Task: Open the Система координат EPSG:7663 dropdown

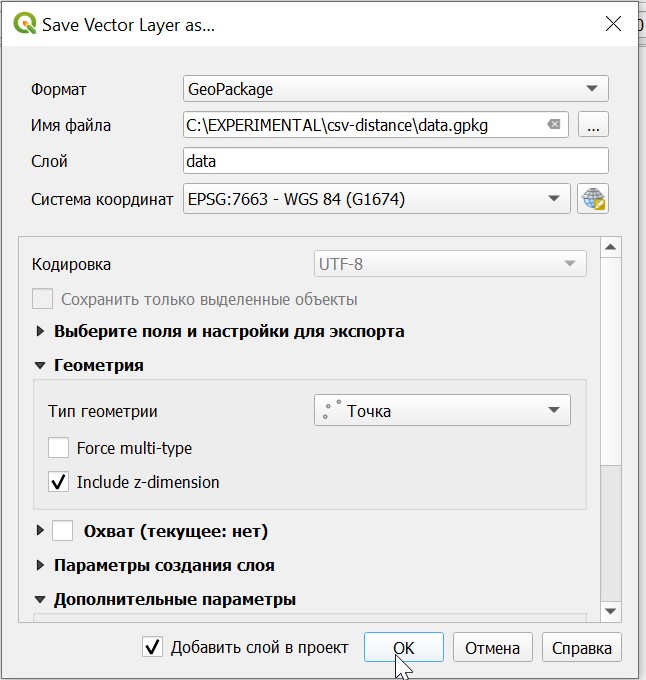Action: pos(376,199)
